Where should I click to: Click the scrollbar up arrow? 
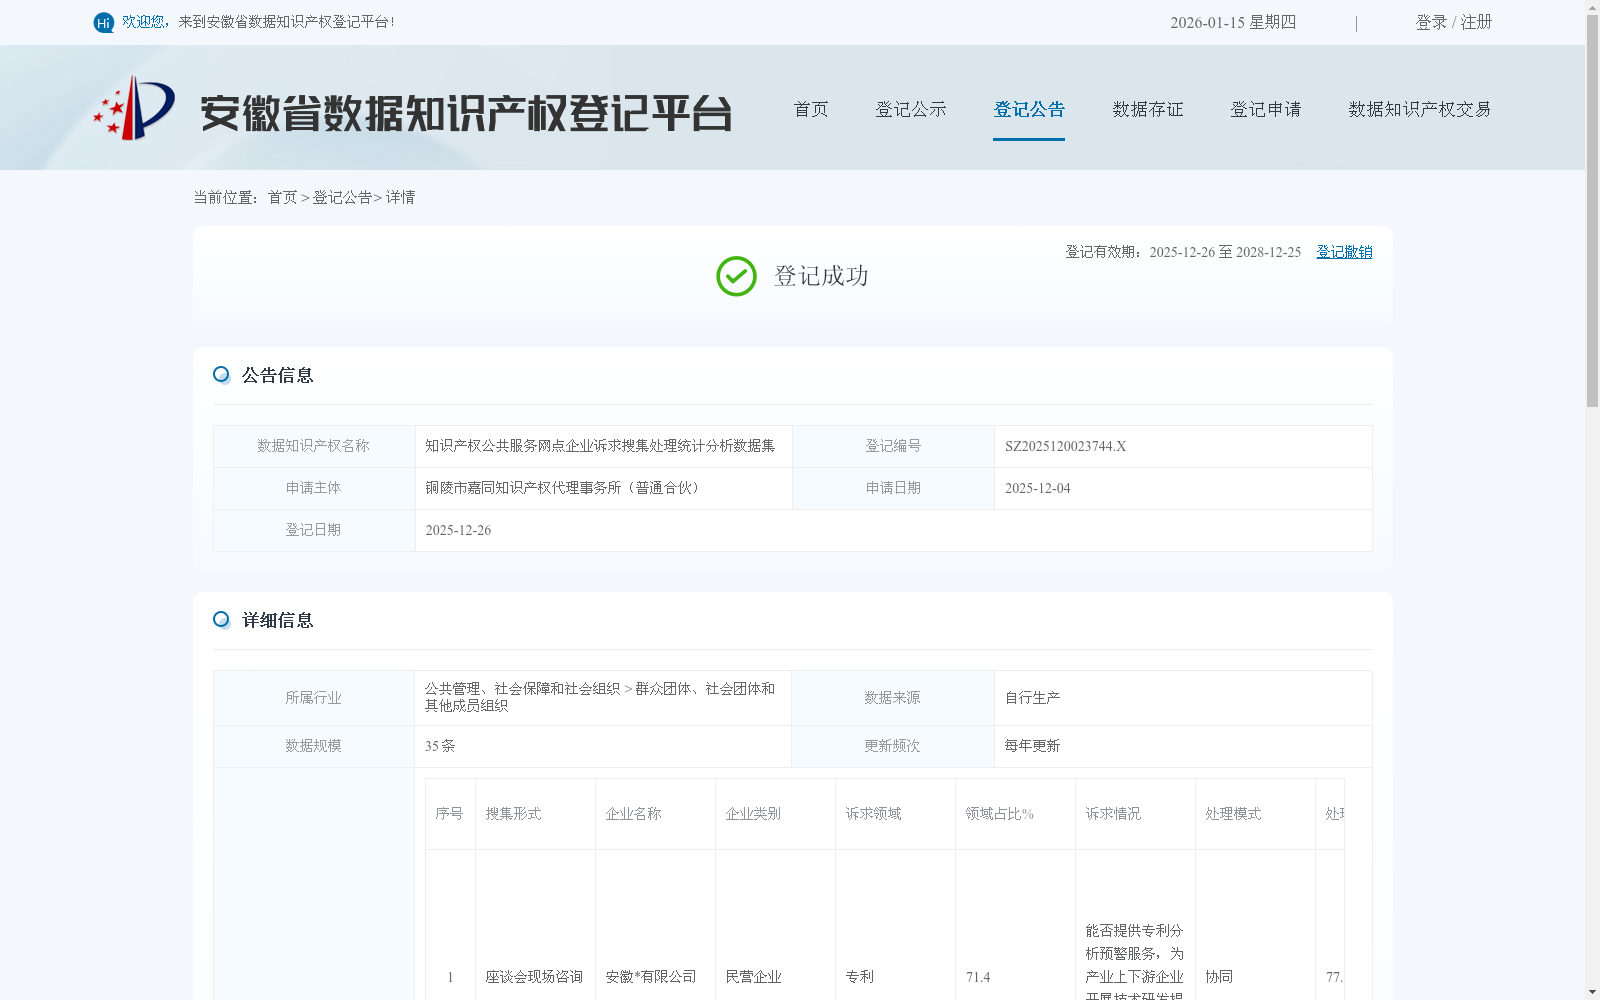pyautogui.click(x=1592, y=7)
